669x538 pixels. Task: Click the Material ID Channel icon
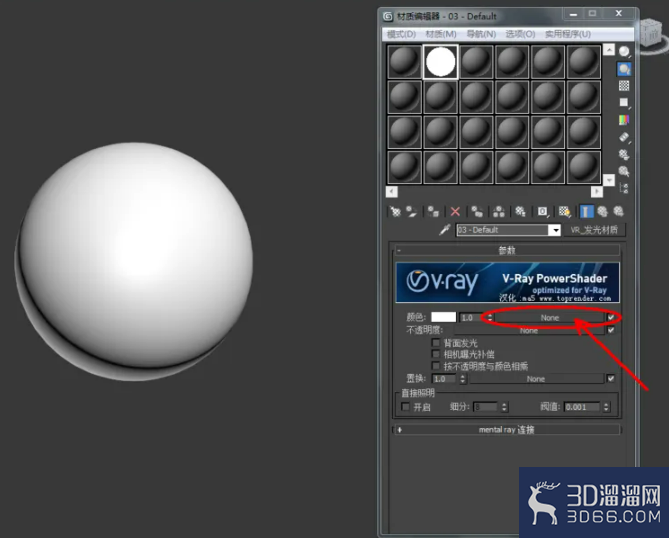point(542,212)
